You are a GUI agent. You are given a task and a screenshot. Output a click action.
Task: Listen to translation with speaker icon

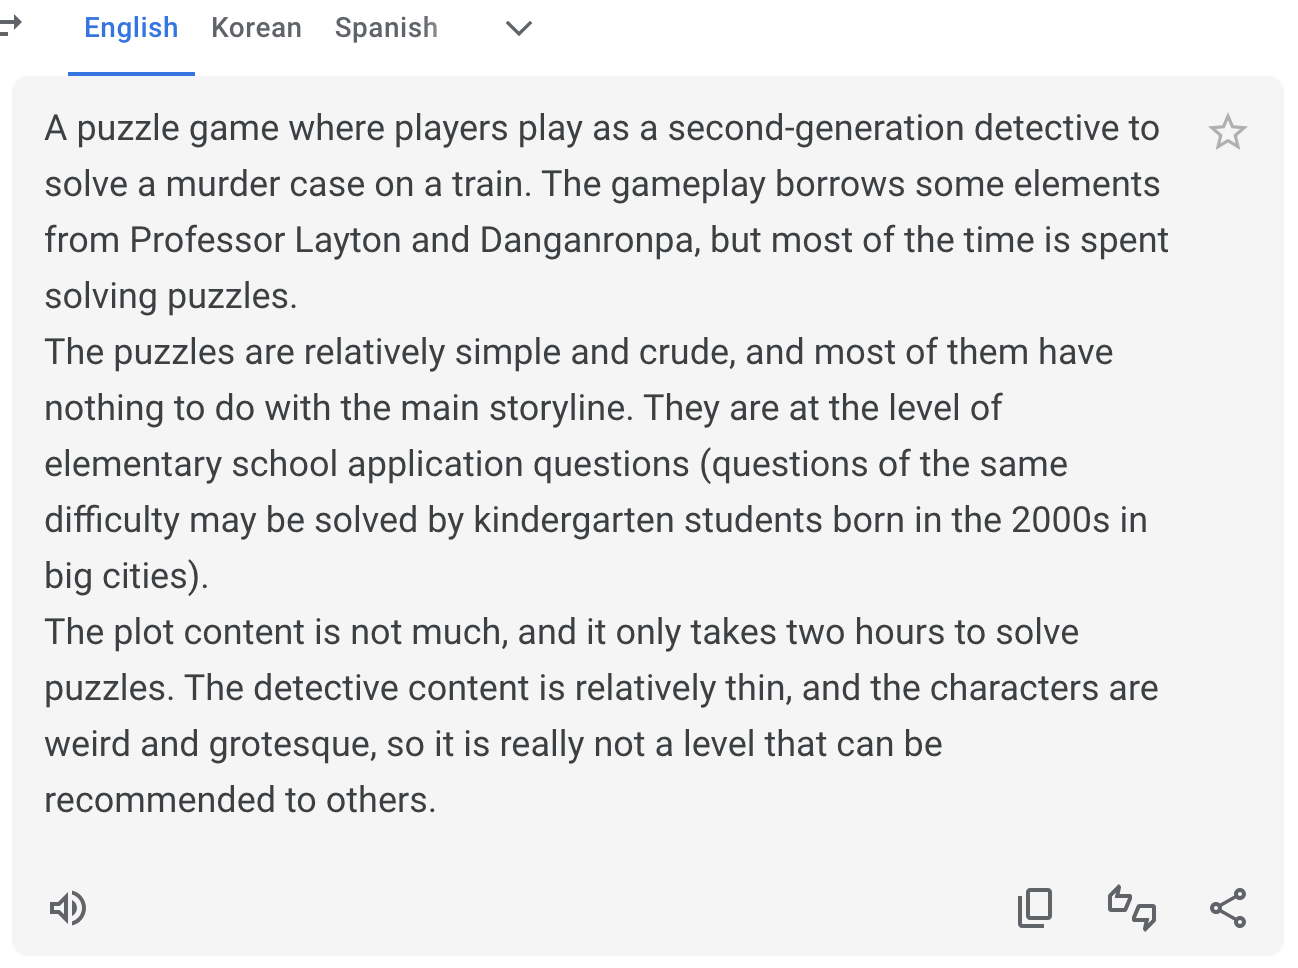[68, 908]
